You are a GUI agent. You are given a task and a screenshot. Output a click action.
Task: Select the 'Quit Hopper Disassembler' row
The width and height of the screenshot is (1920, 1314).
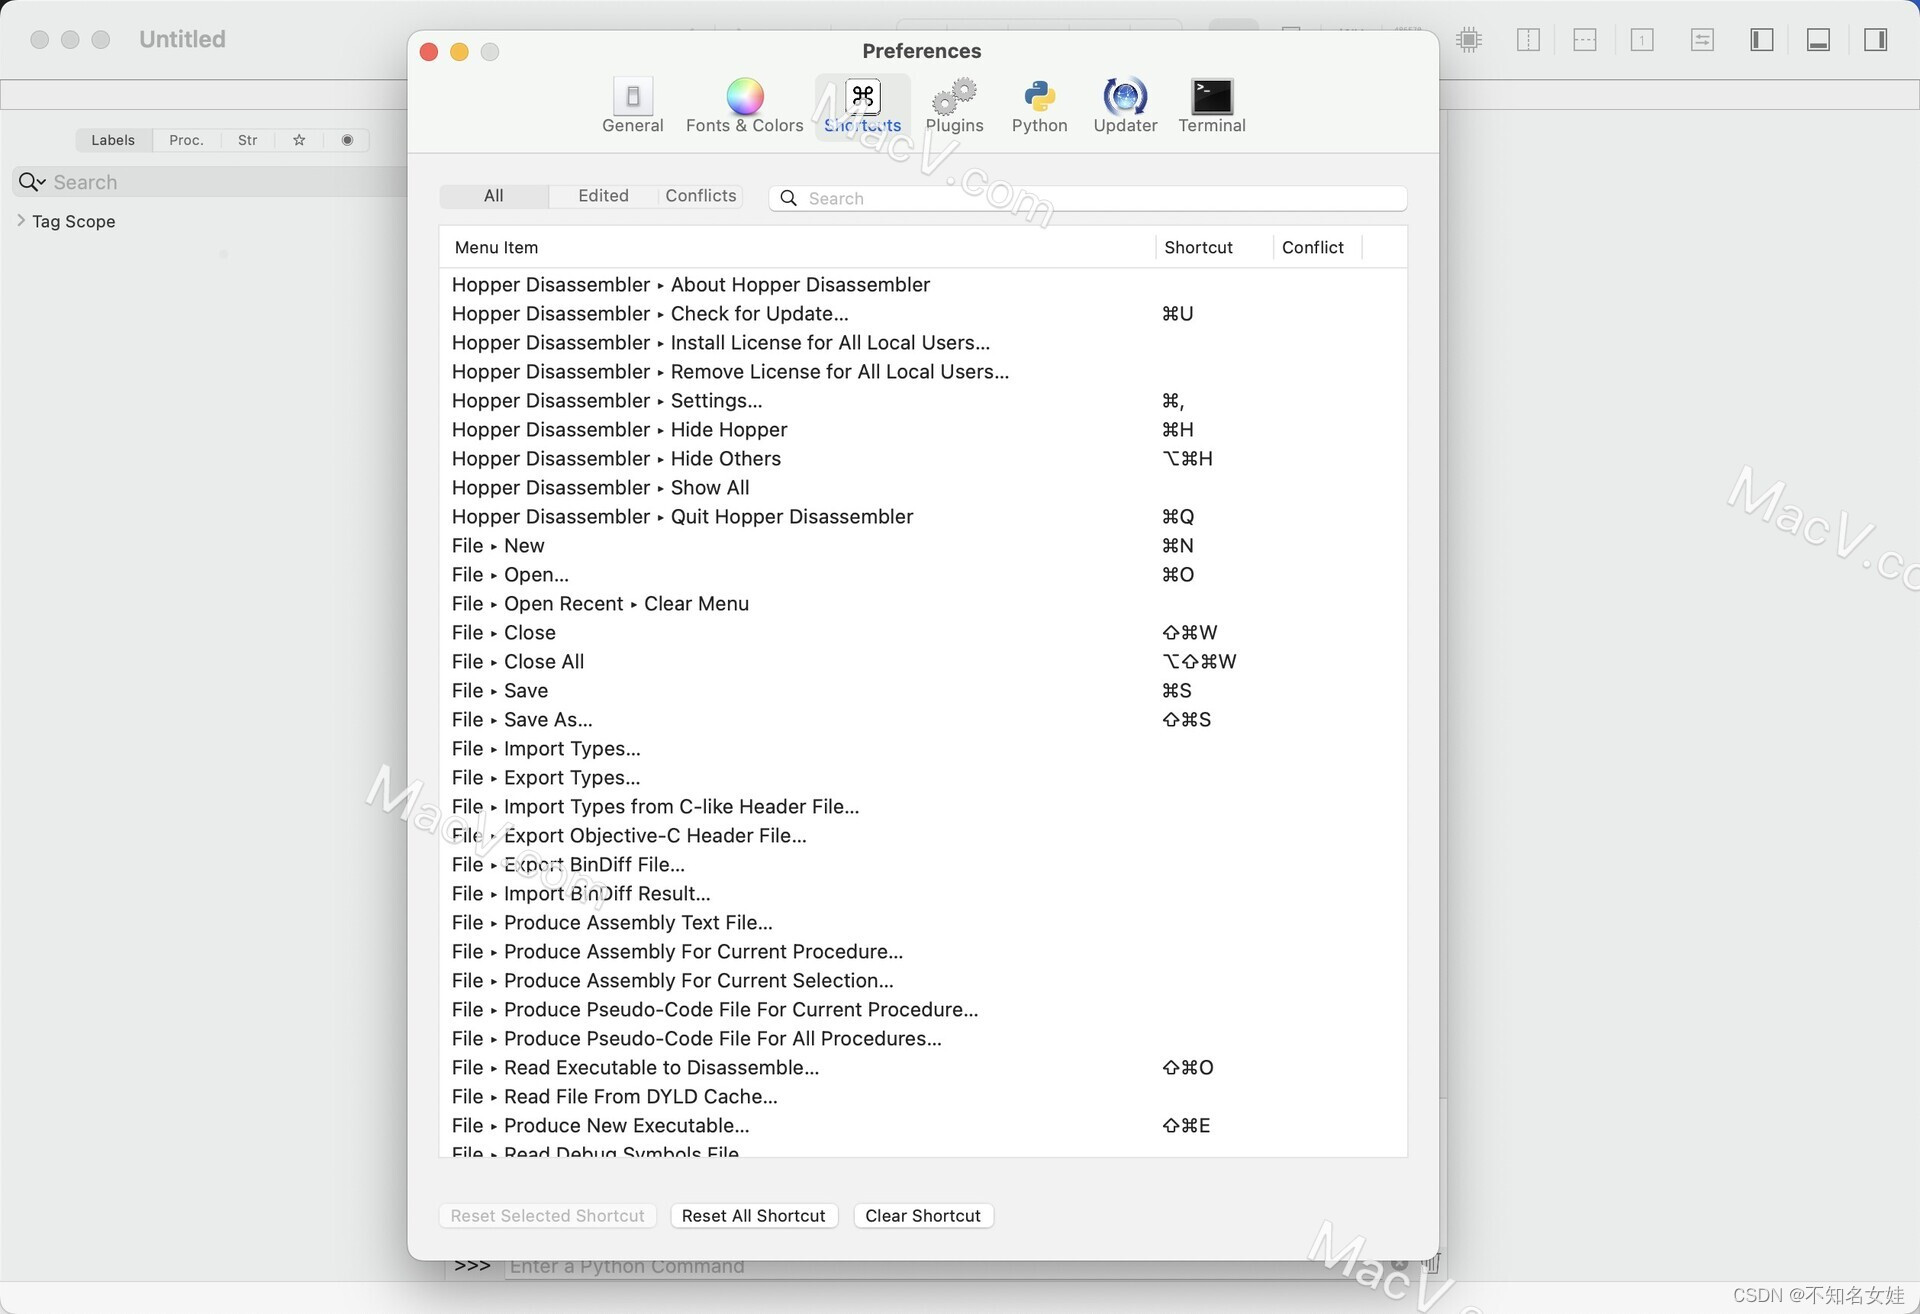[x=923, y=517]
